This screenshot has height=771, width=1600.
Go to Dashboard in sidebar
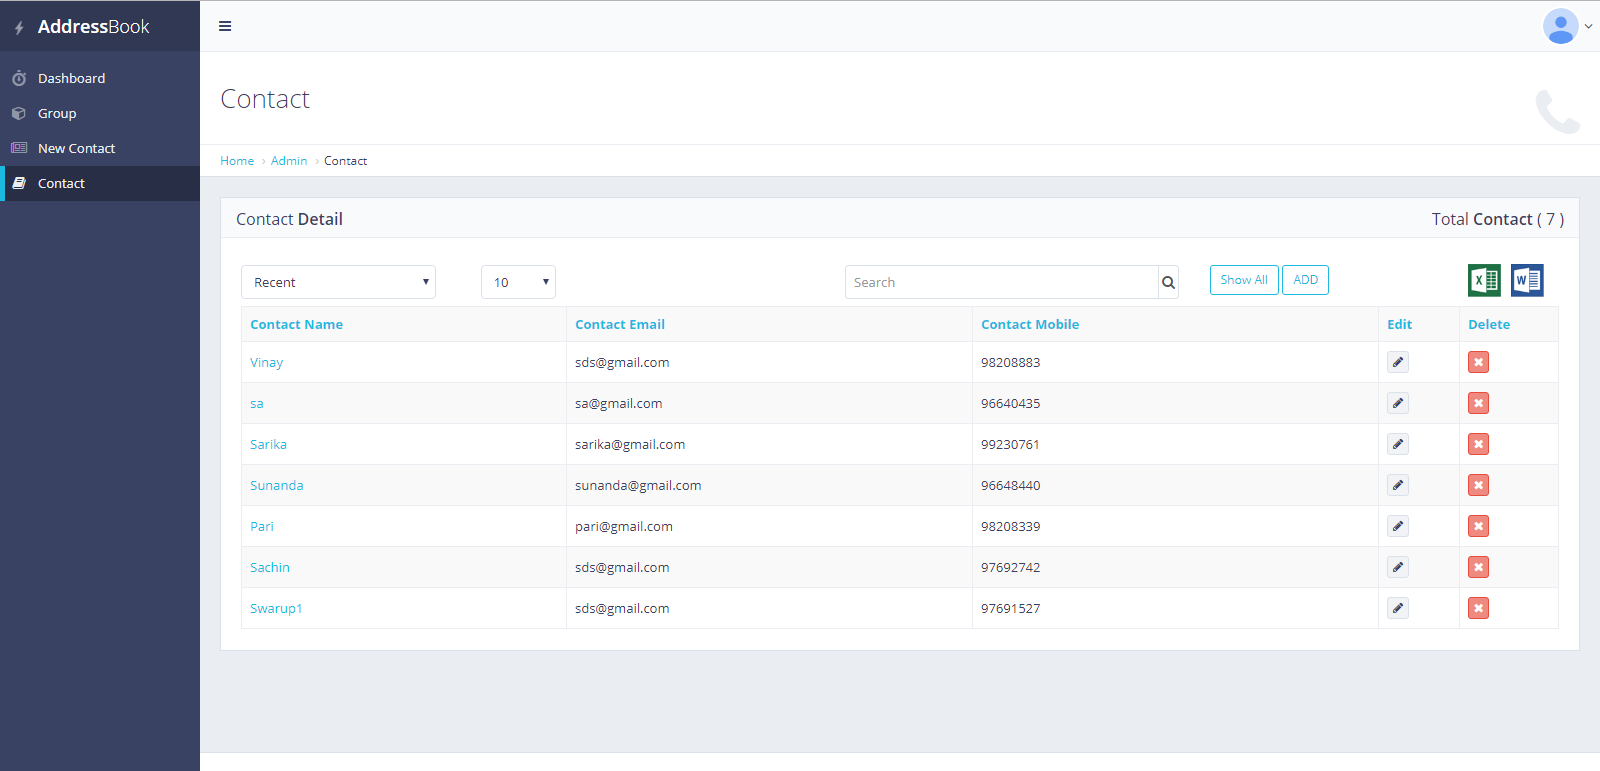click(71, 78)
